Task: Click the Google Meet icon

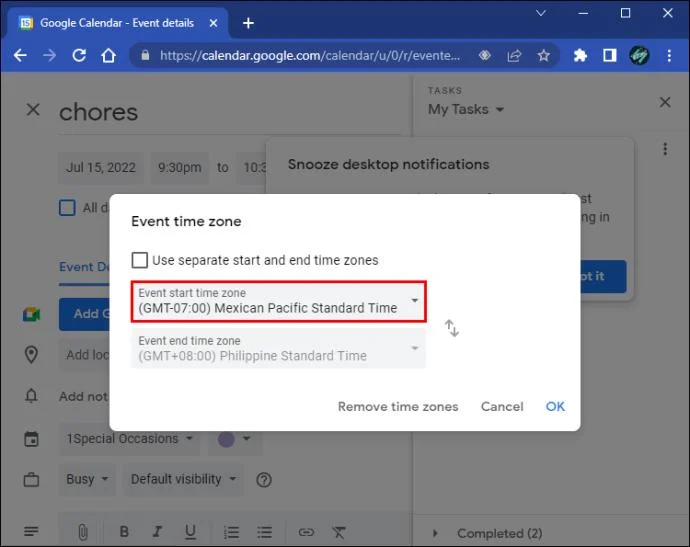Action: (31, 314)
